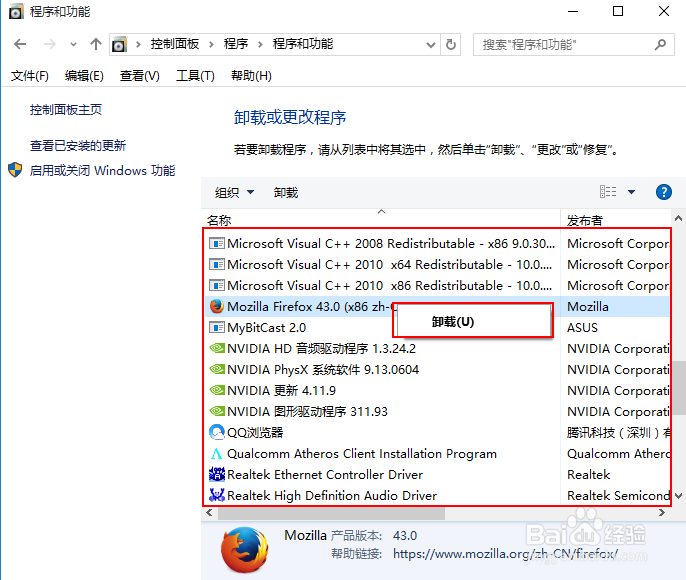Screen dimensions: 686x580
Task: Open 启用或关闭 Windows 功能 link
Action: (x=102, y=171)
